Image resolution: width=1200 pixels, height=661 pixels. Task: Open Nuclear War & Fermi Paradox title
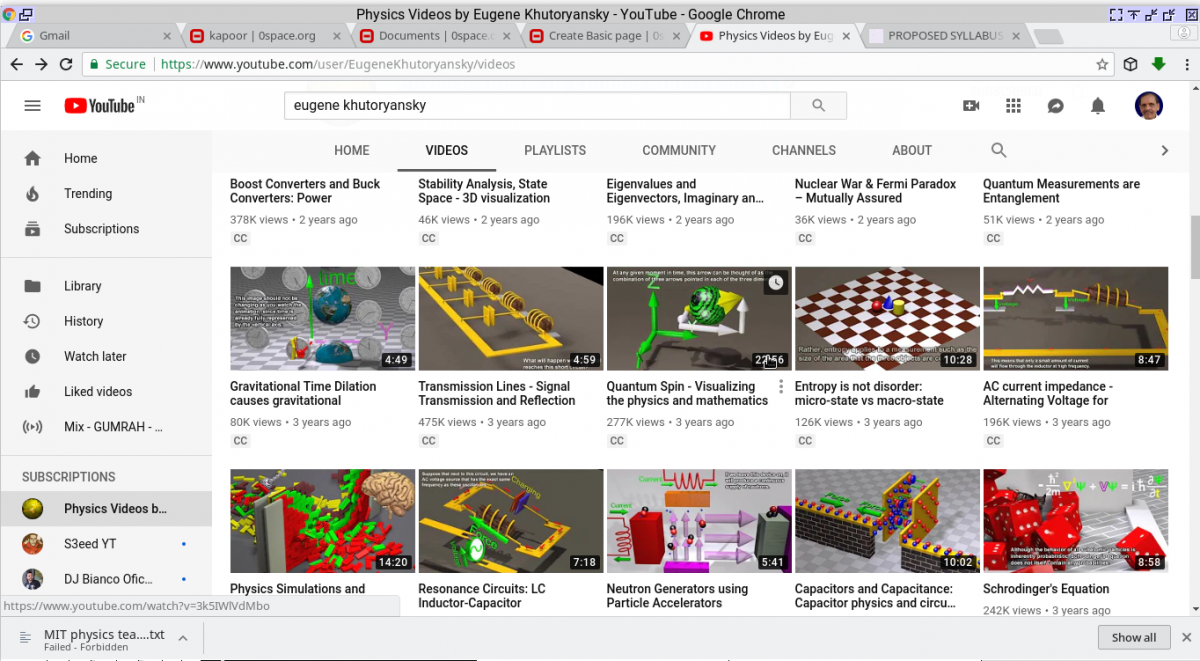coord(875,191)
